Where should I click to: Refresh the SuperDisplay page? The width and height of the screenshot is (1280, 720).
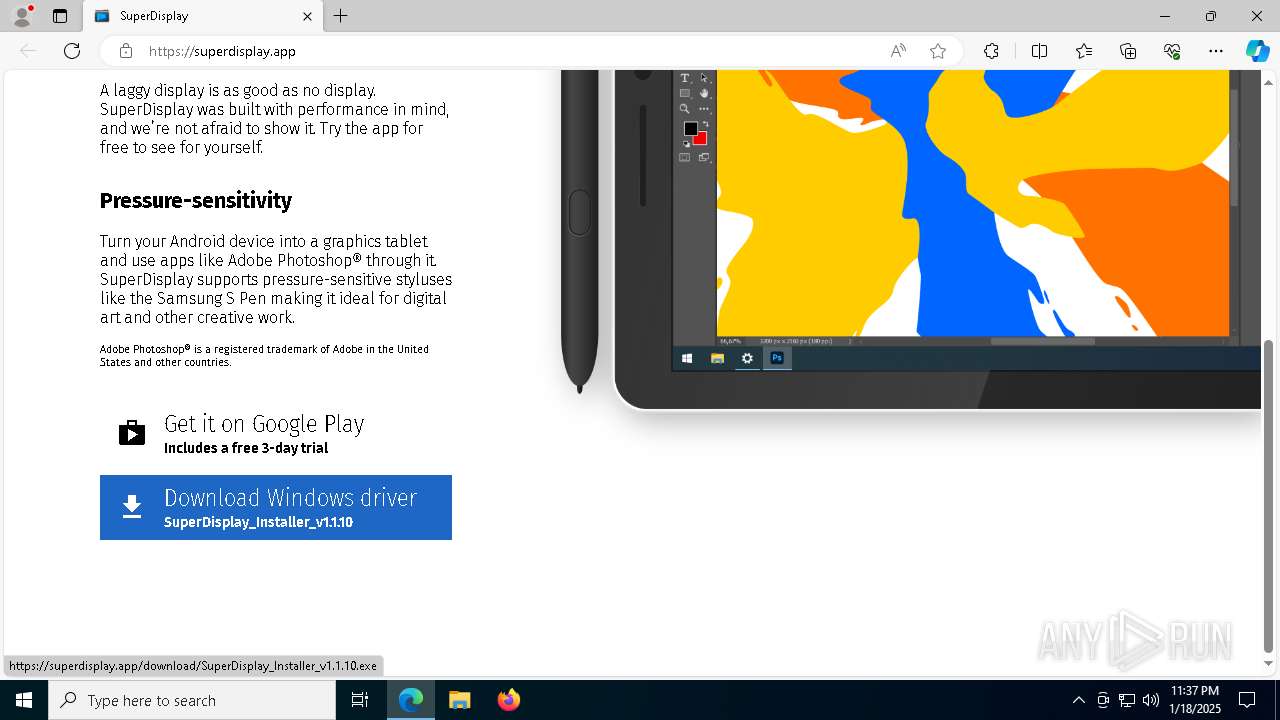(x=72, y=51)
